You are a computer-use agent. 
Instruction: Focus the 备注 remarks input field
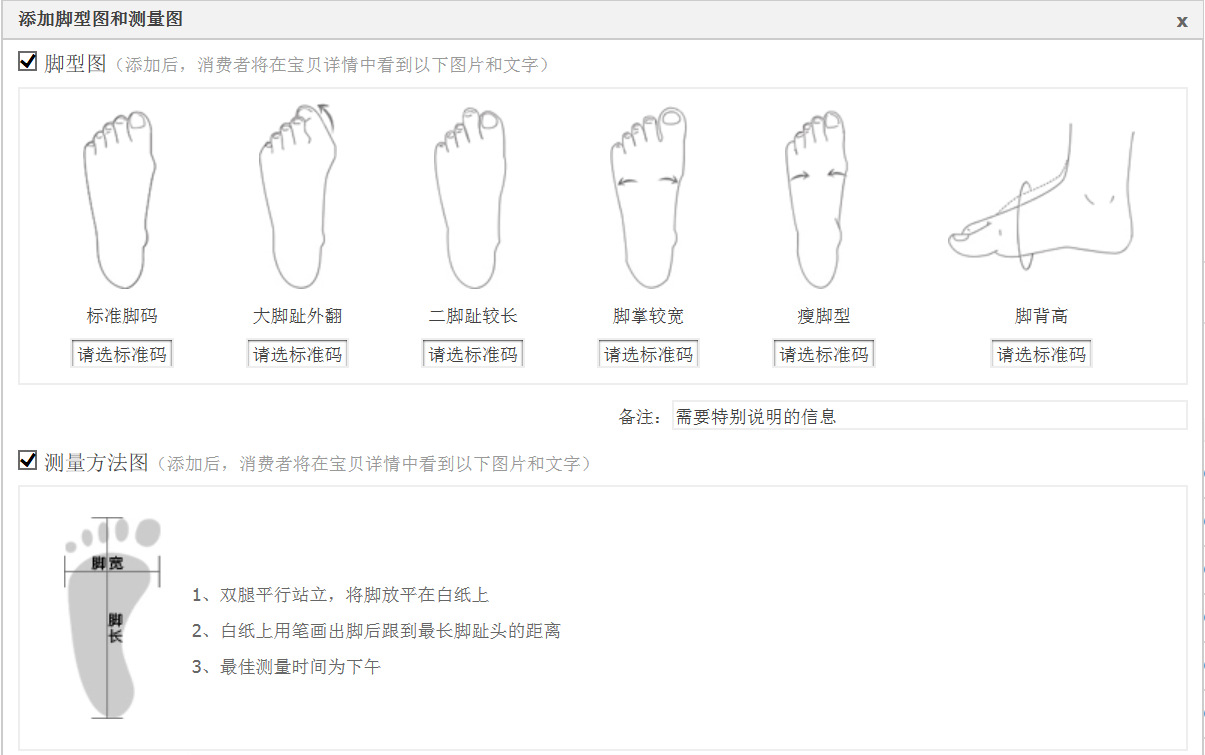tap(929, 416)
